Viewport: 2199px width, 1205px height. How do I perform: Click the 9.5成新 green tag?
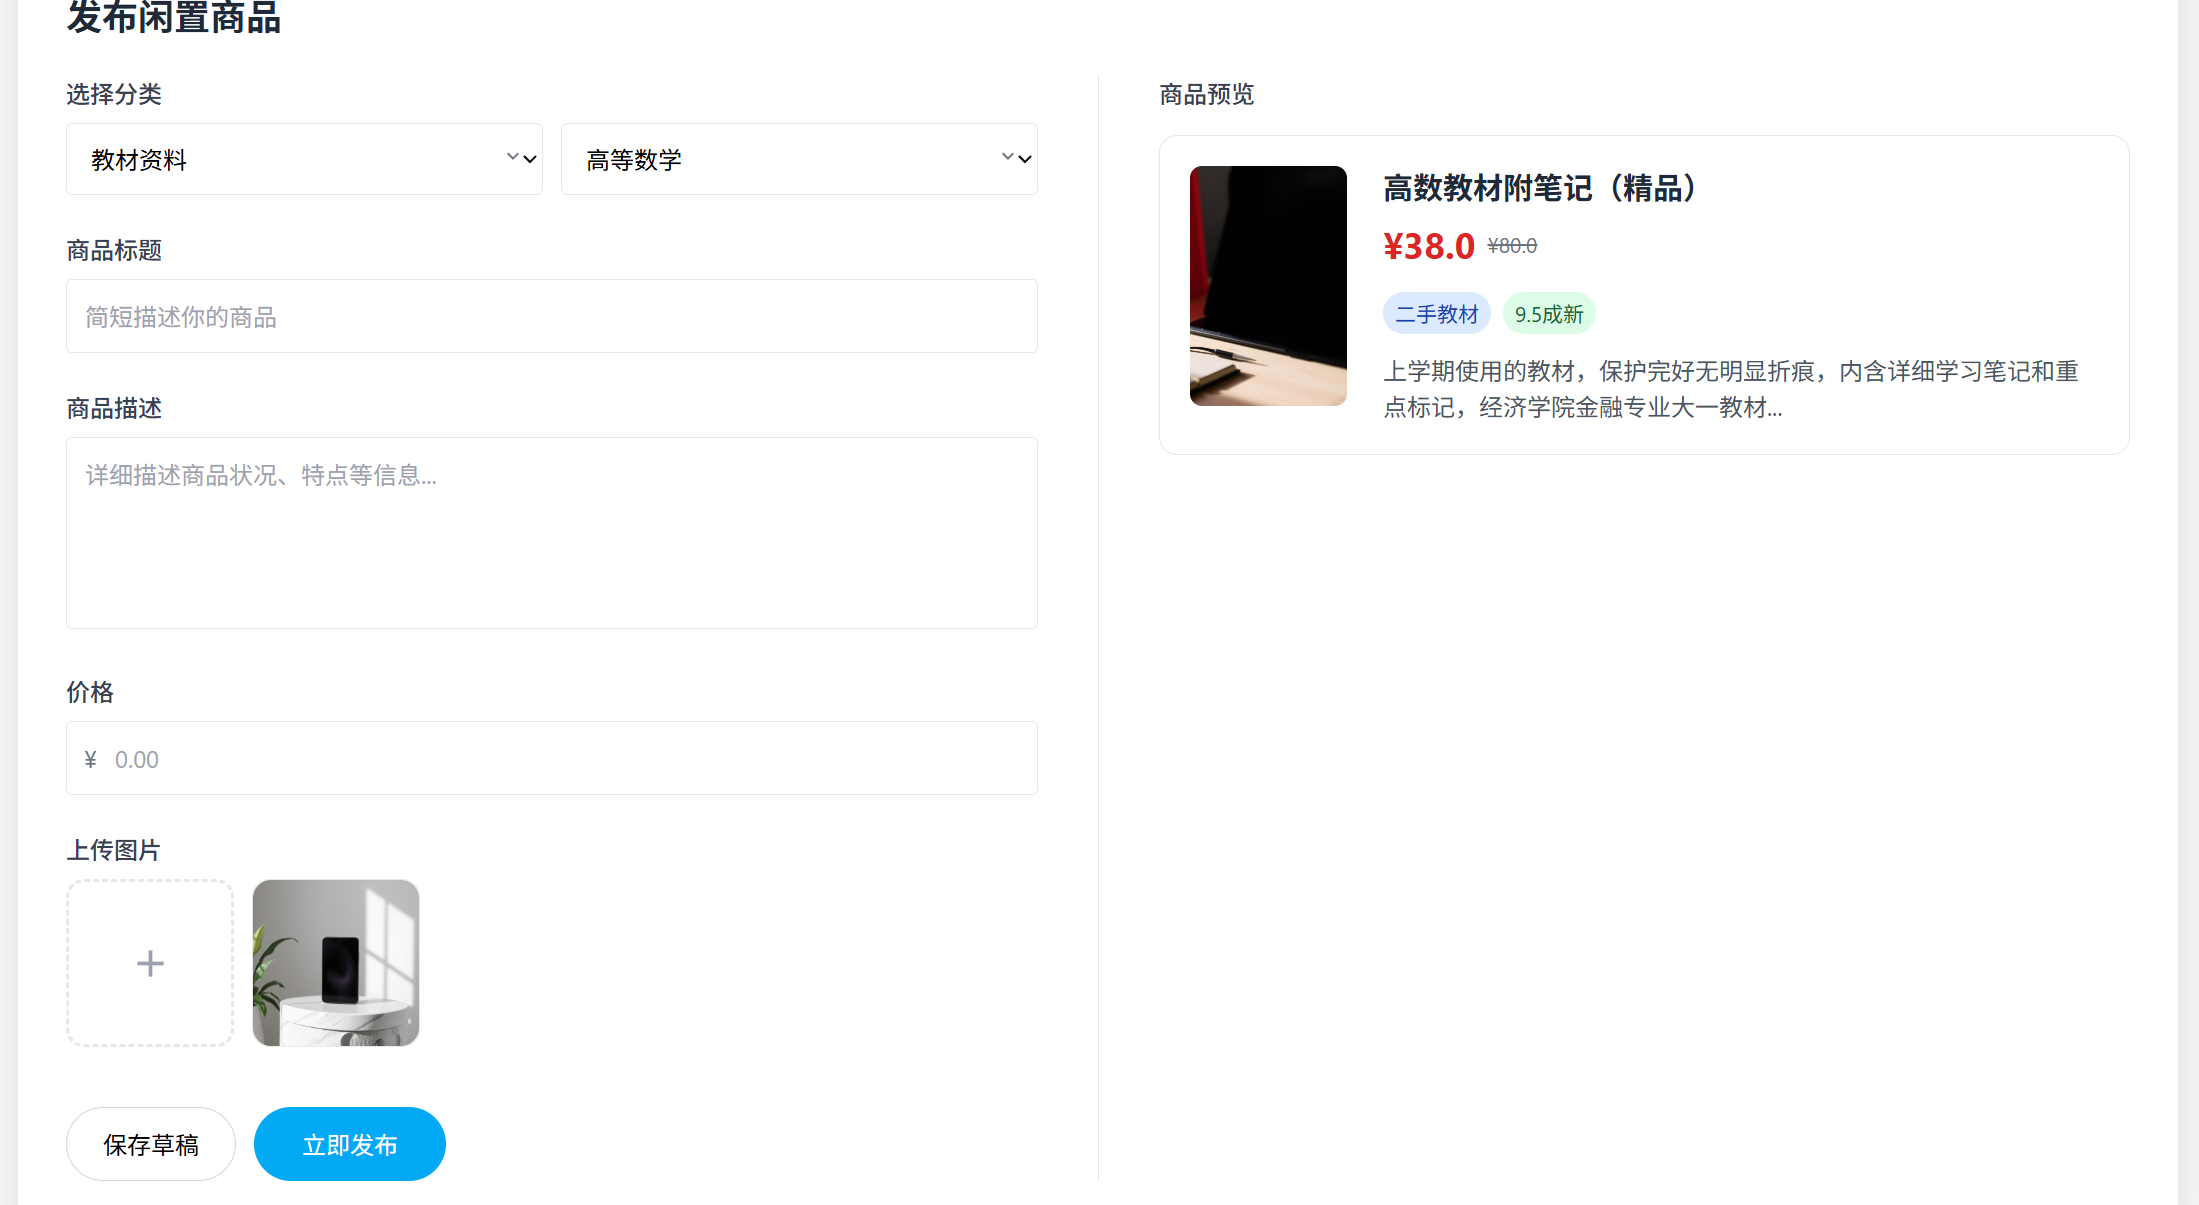click(x=1549, y=314)
